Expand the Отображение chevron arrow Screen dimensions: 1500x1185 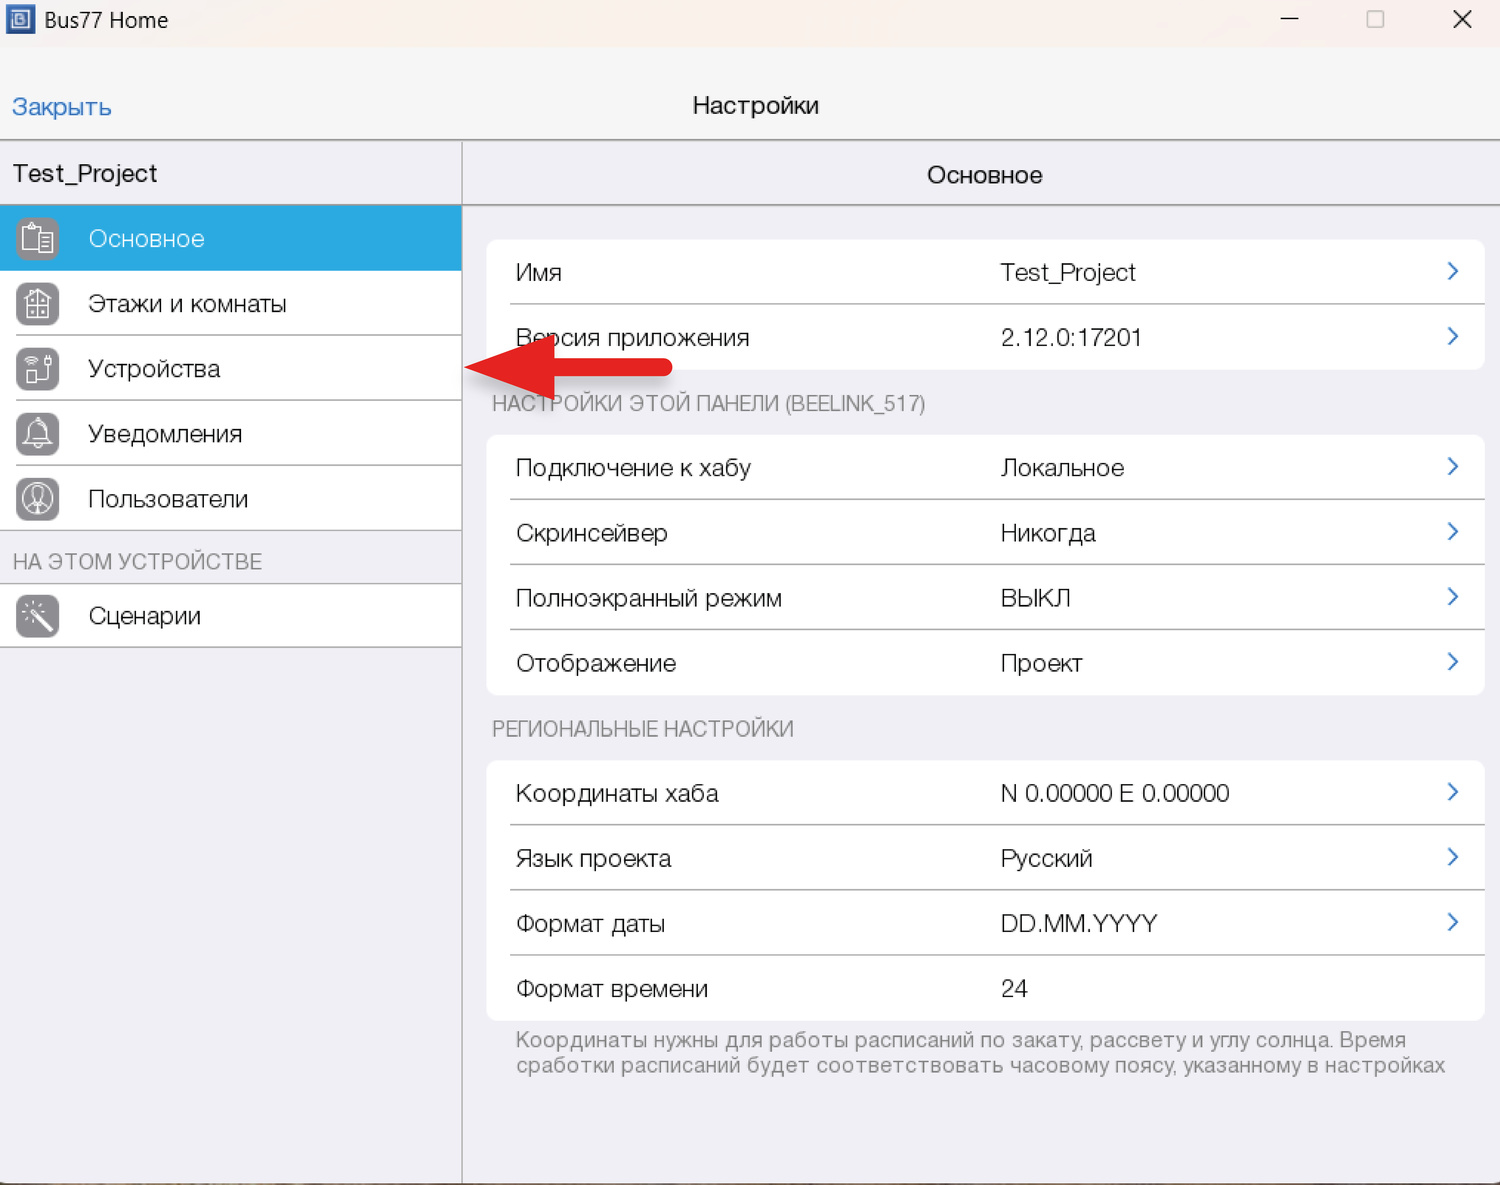coord(1452,662)
